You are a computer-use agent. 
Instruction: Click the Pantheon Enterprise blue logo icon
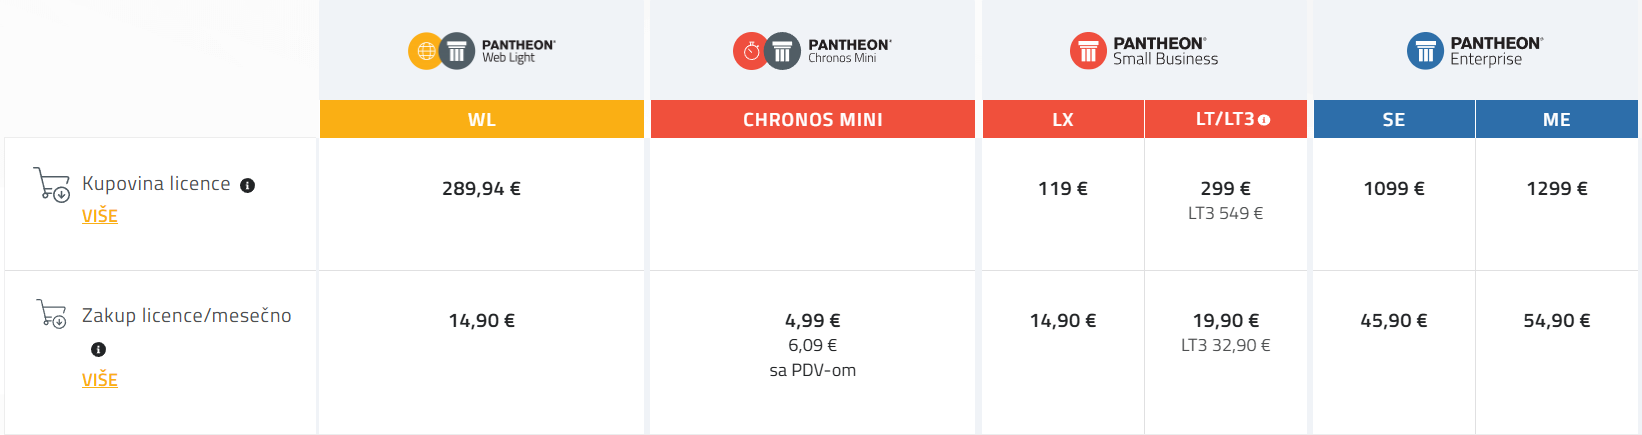click(1425, 51)
